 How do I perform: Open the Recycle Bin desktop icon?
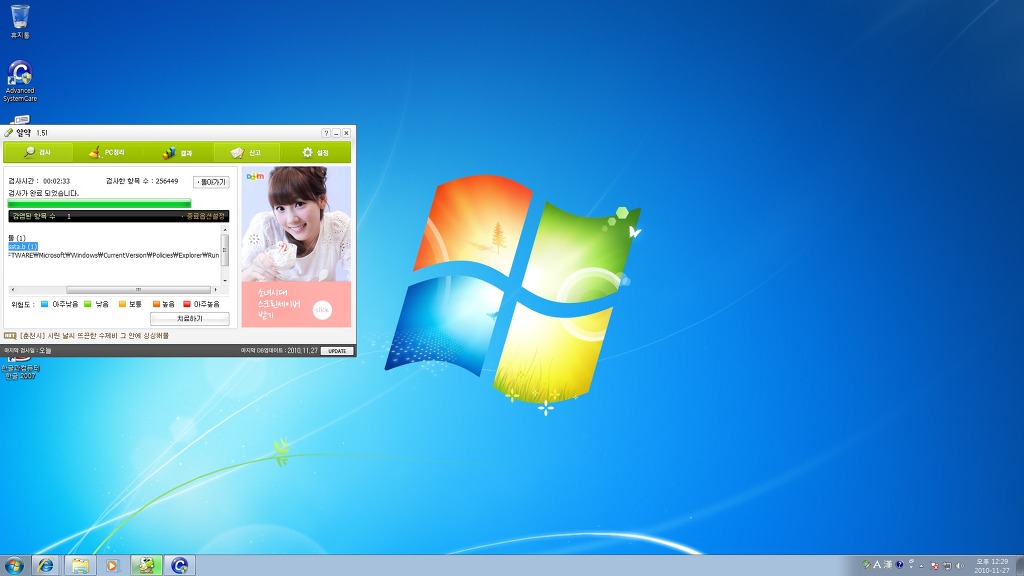pos(20,21)
